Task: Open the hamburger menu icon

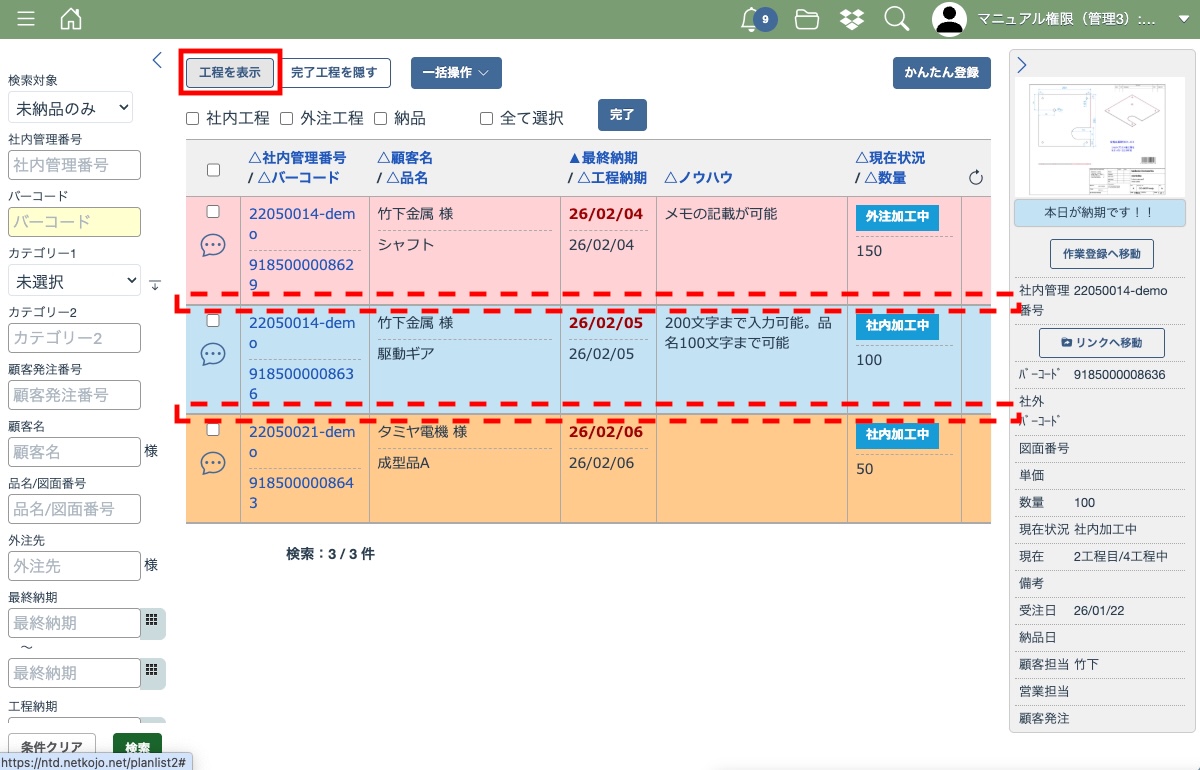Action: pyautogui.click(x=26, y=19)
